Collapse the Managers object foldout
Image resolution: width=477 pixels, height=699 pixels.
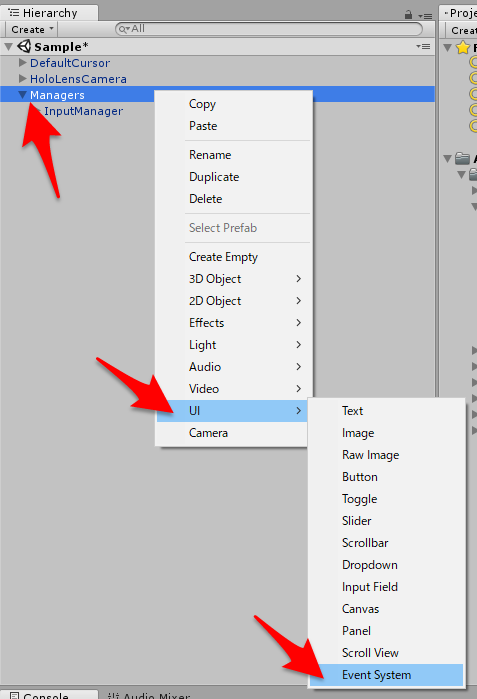coord(22,95)
